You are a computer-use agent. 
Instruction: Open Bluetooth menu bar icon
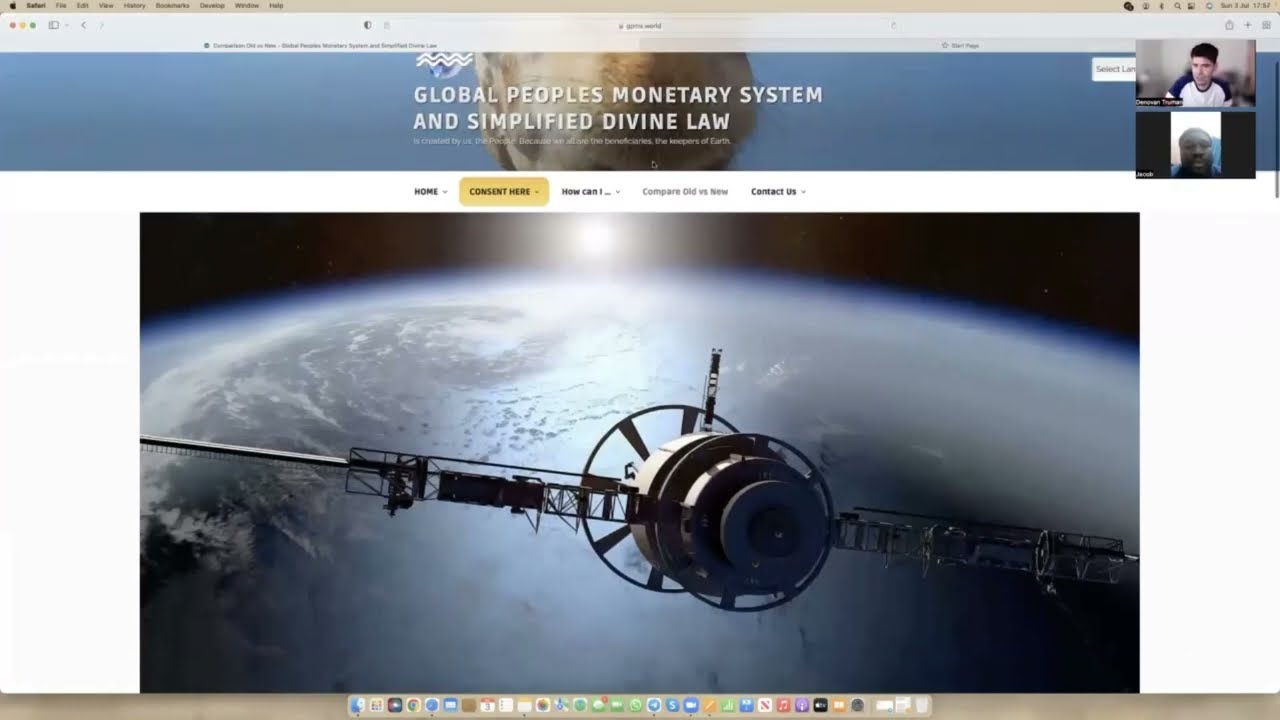(x=1160, y=6)
